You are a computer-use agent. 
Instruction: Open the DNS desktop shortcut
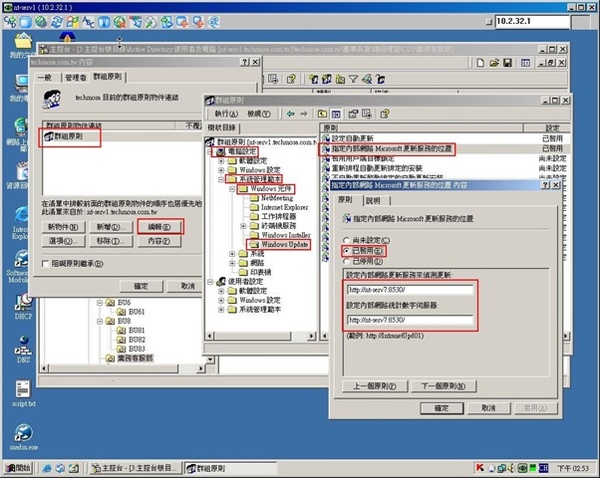[x=23, y=349]
